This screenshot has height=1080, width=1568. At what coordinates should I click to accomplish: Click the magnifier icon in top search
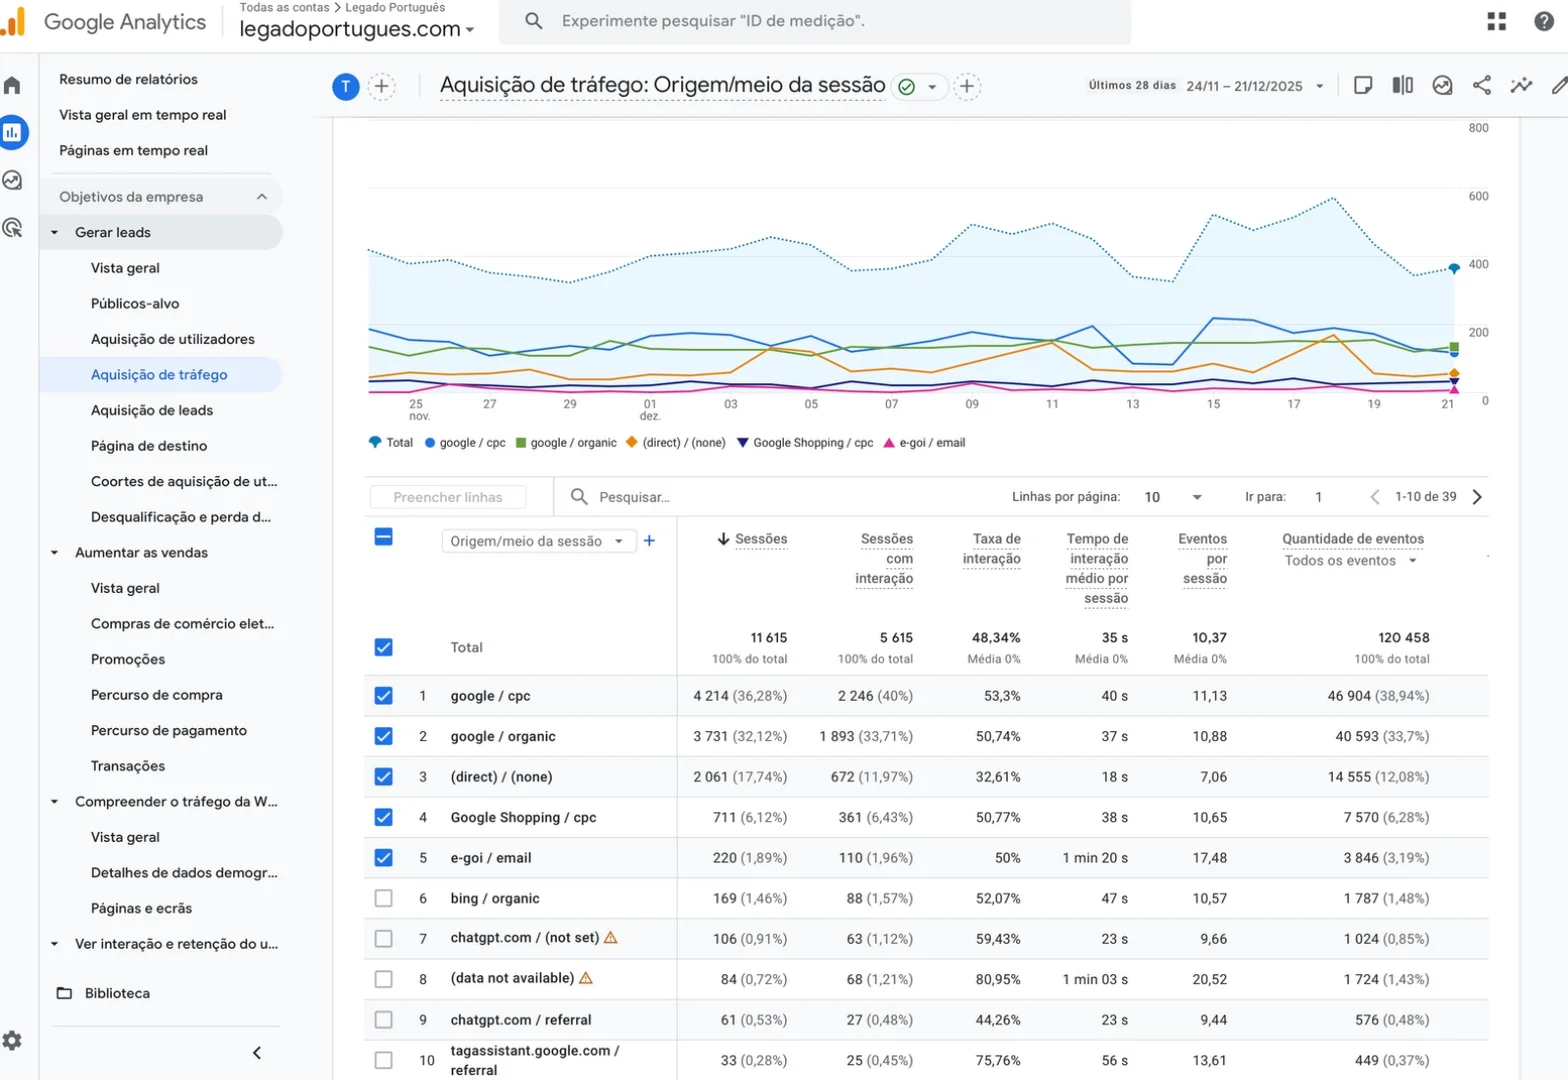coord(534,21)
